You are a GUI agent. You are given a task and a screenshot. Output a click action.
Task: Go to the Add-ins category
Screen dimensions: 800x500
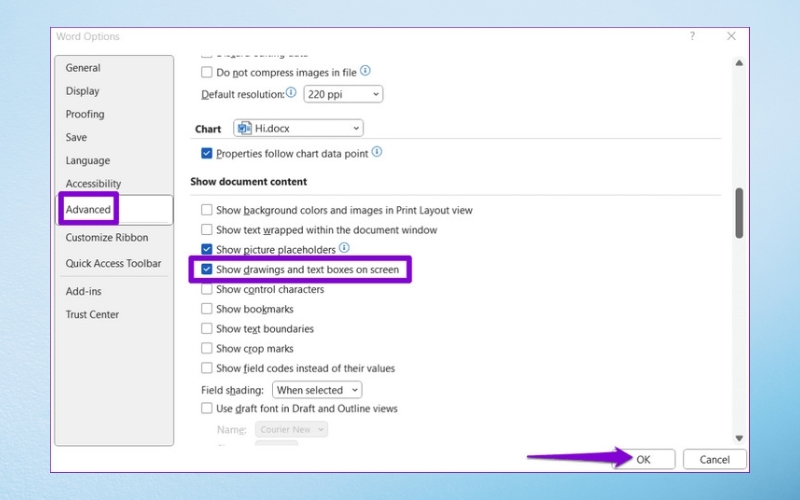84,291
